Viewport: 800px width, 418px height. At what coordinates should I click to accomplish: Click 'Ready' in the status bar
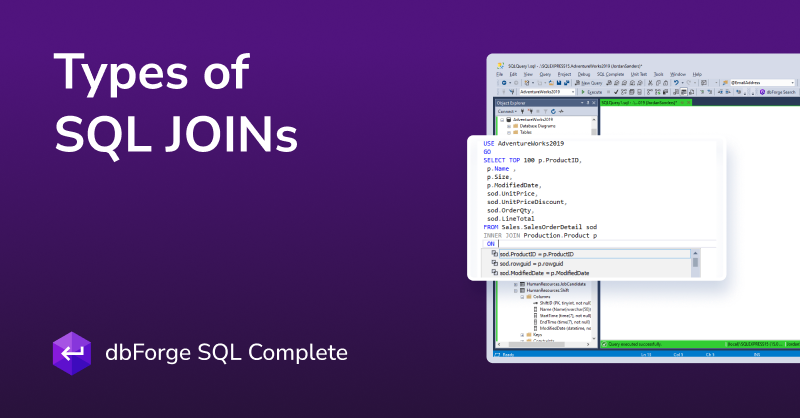pyautogui.click(x=508, y=354)
